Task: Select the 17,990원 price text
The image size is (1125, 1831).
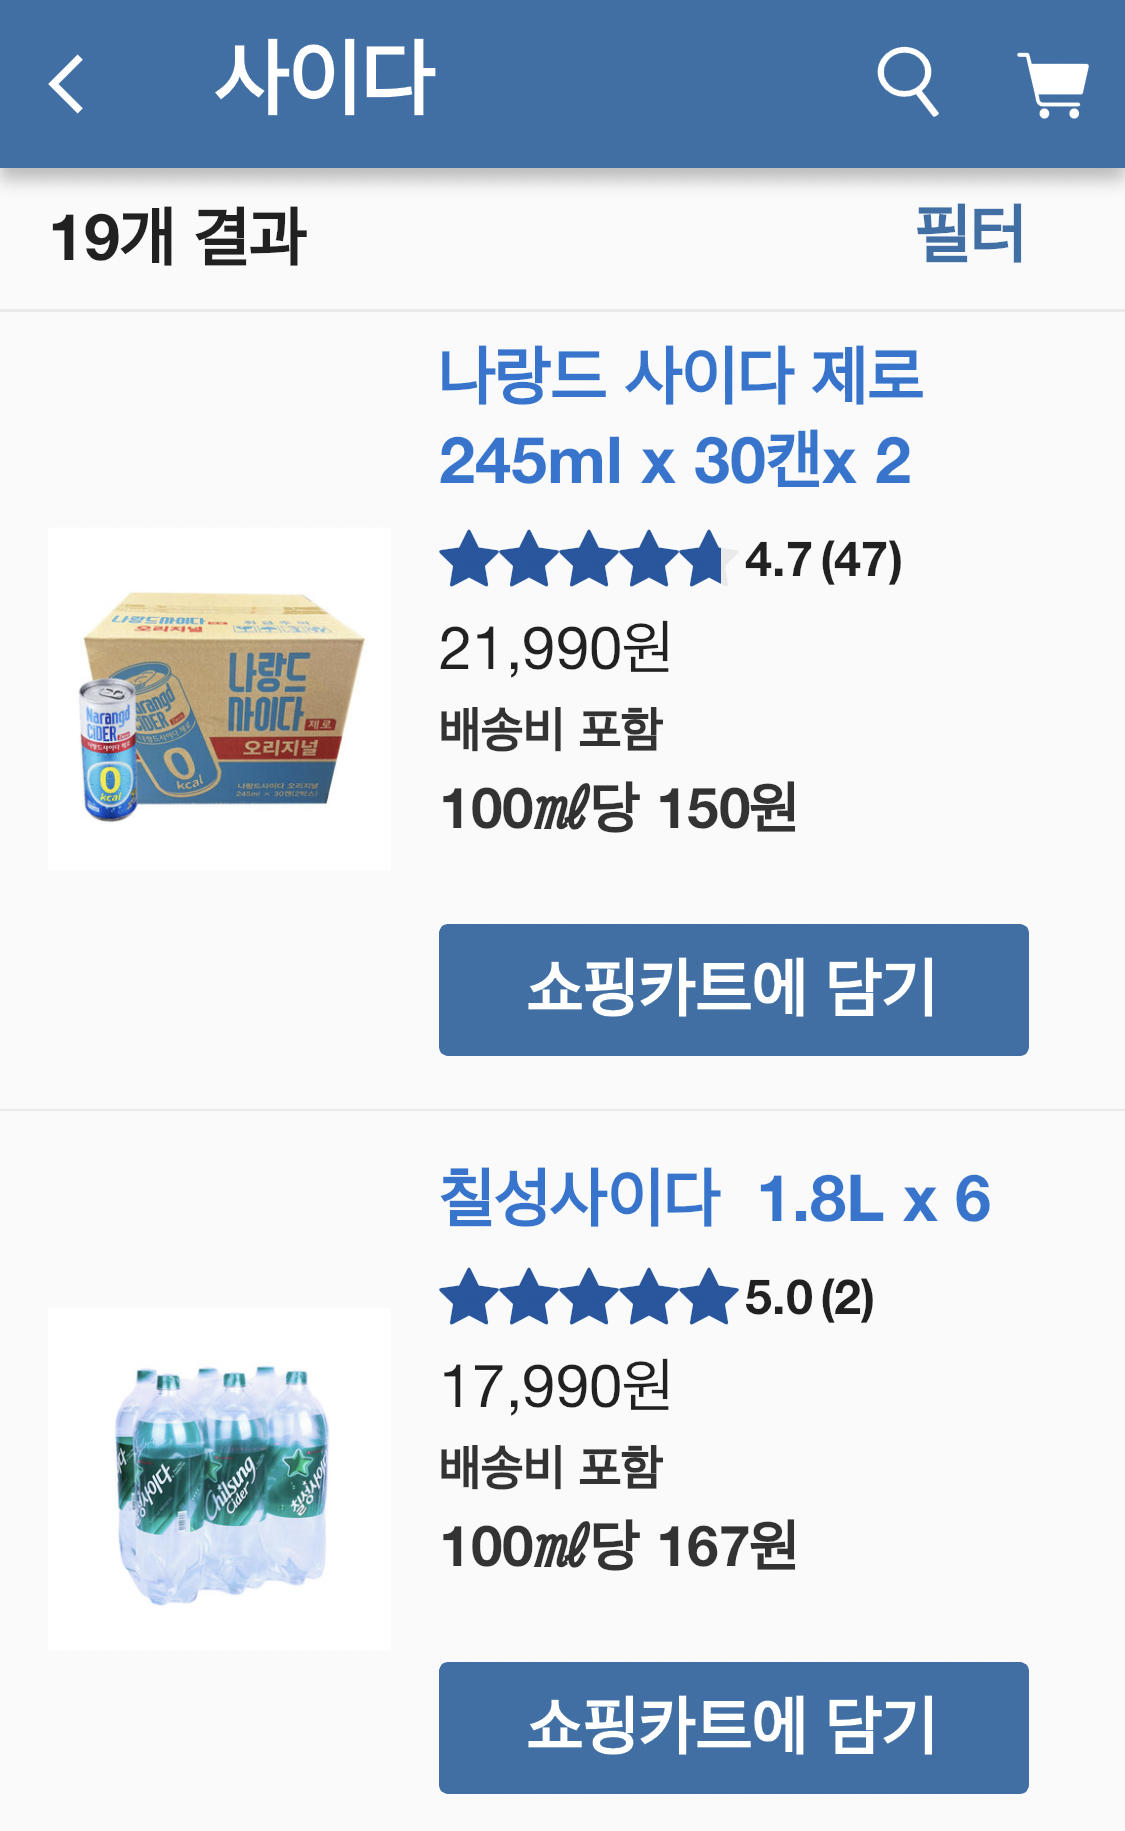Action: 555,1387
